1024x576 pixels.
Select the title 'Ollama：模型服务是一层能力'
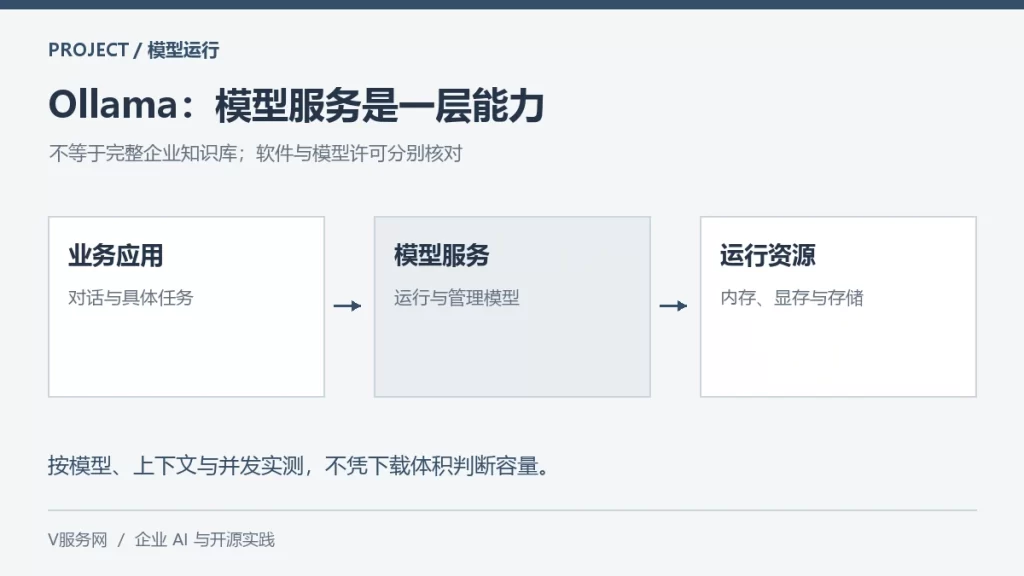(296, 106)
